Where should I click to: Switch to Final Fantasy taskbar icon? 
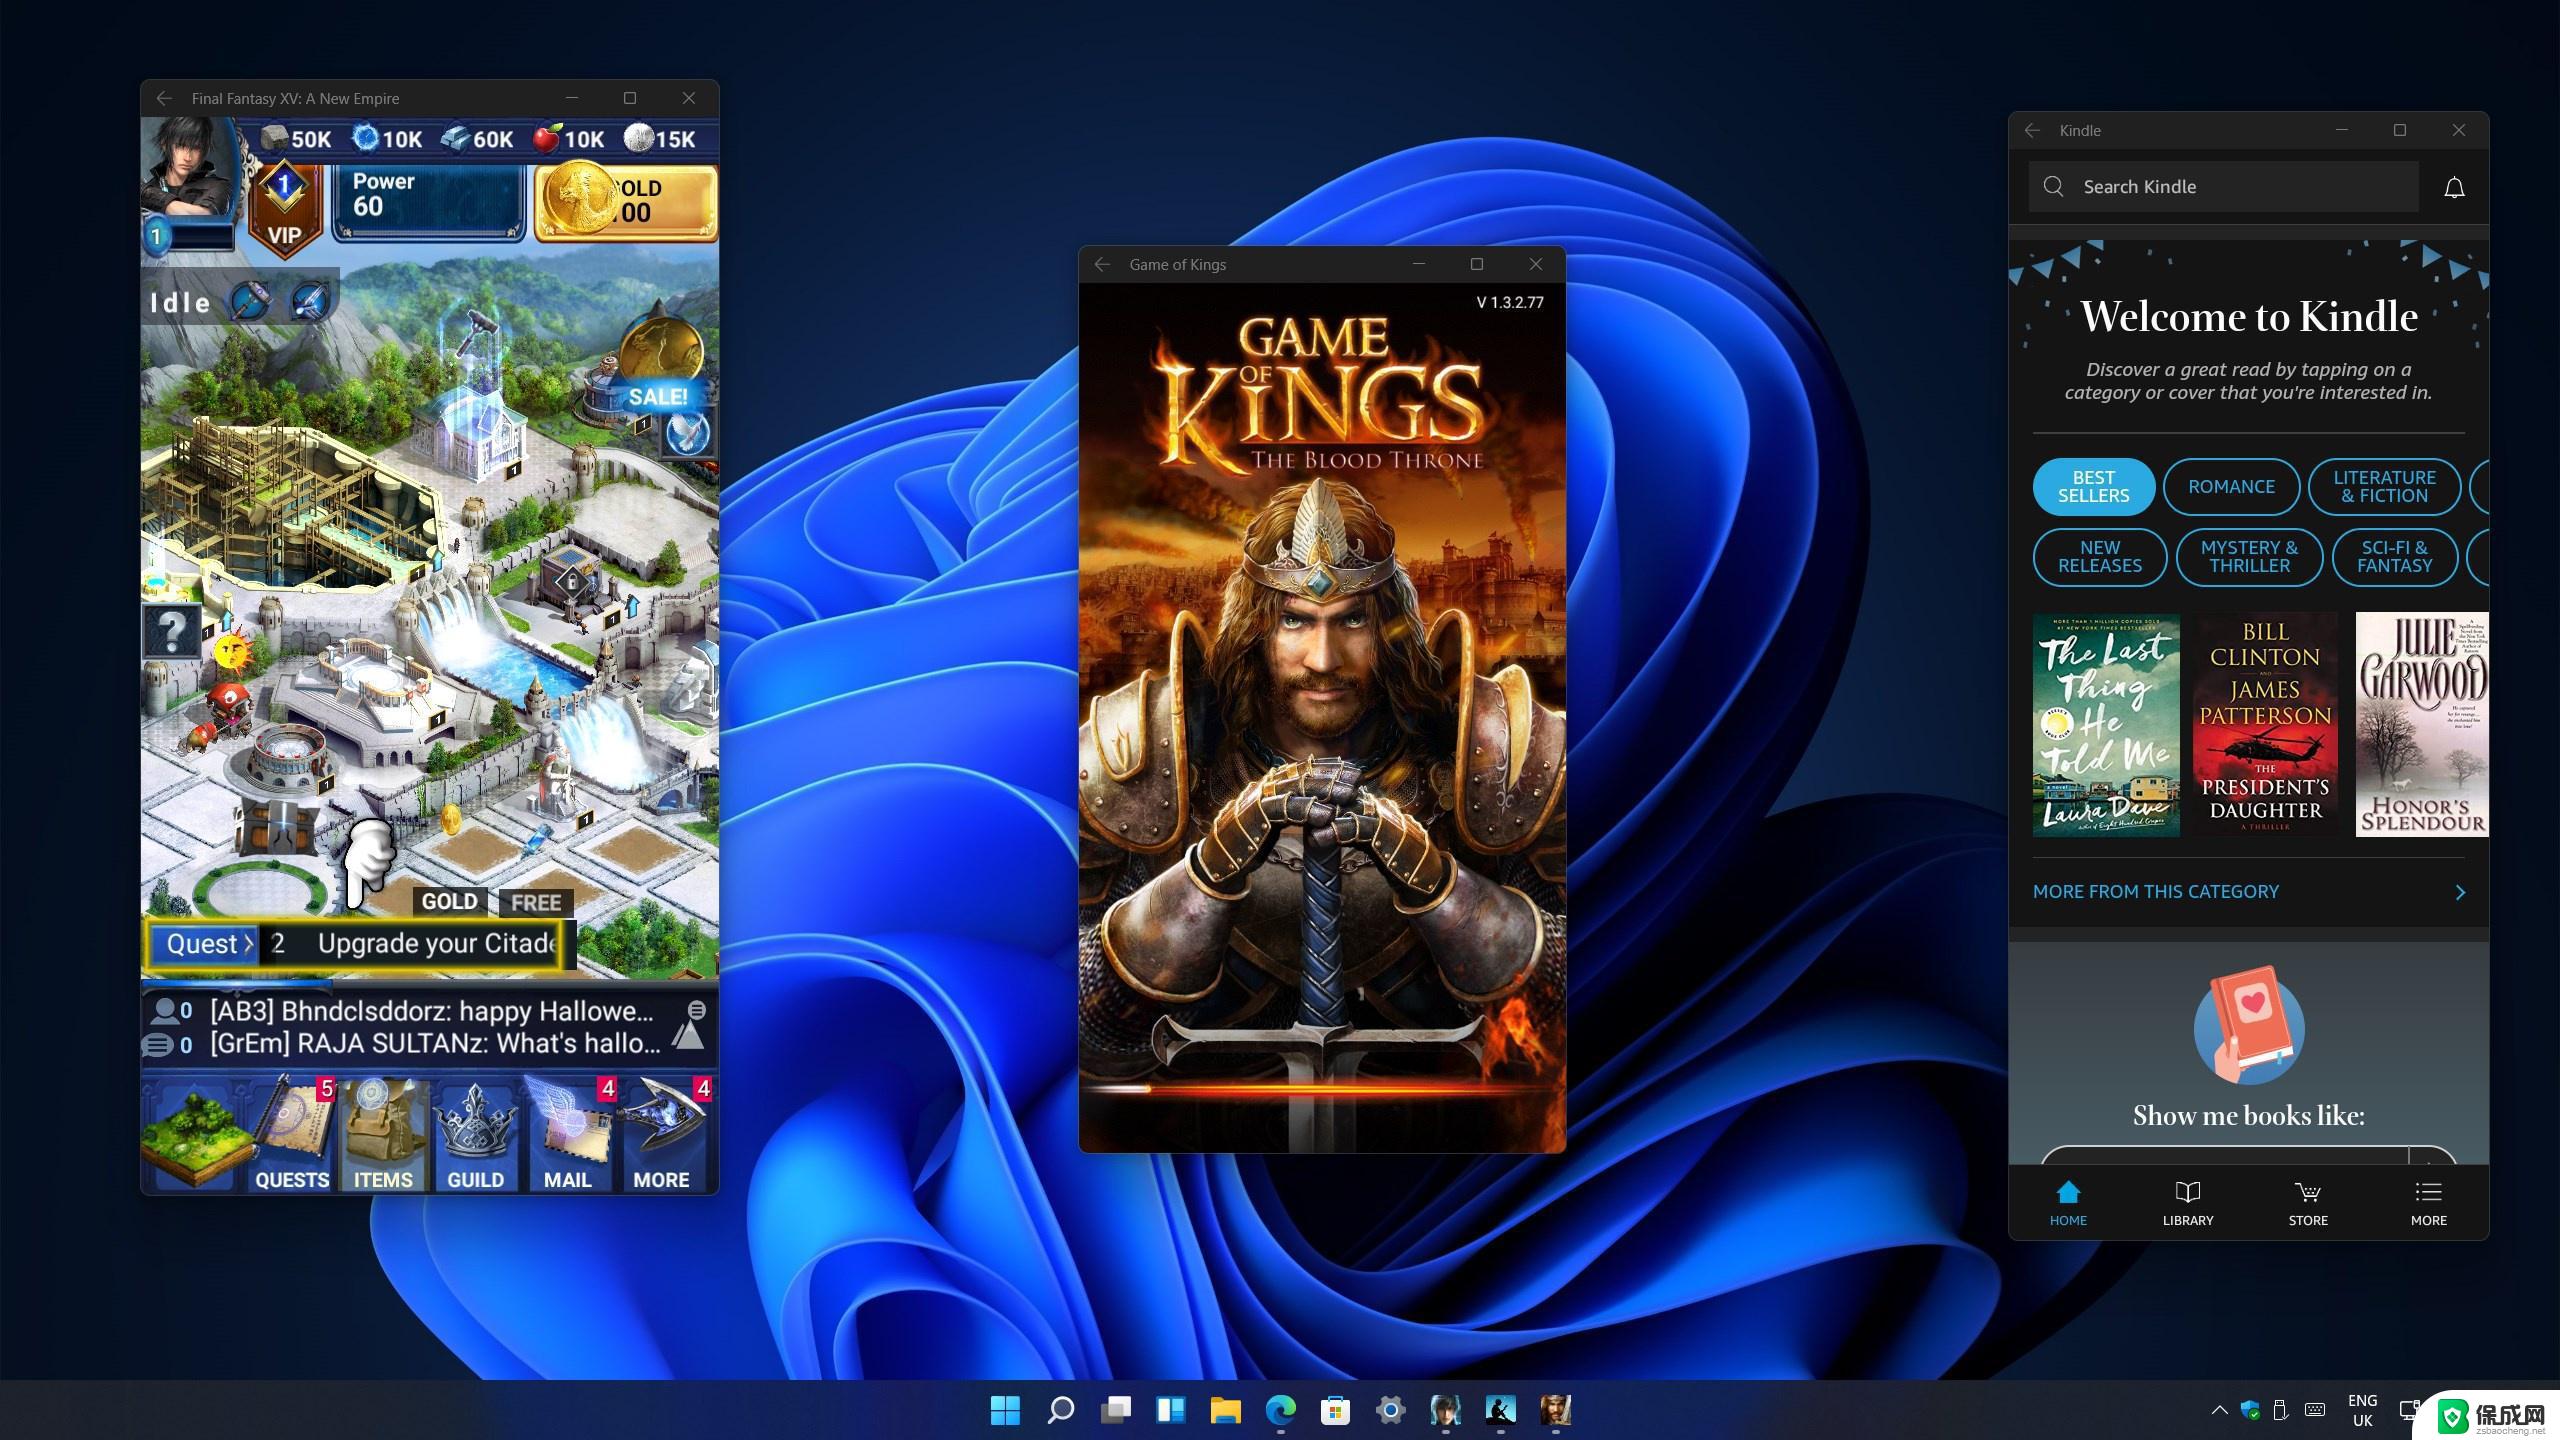(x=1445, y=1410)
